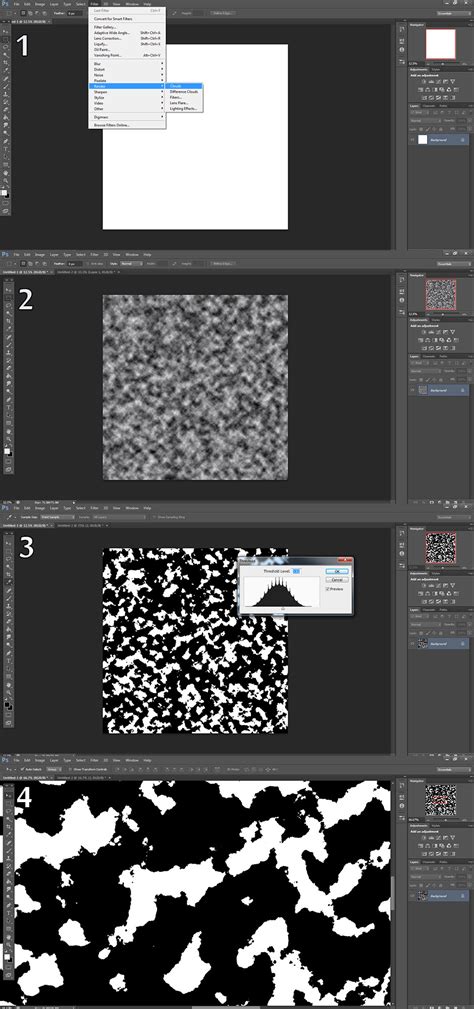Select Quick Selection tool in third screenshot's toolbar

pos(8,568)
